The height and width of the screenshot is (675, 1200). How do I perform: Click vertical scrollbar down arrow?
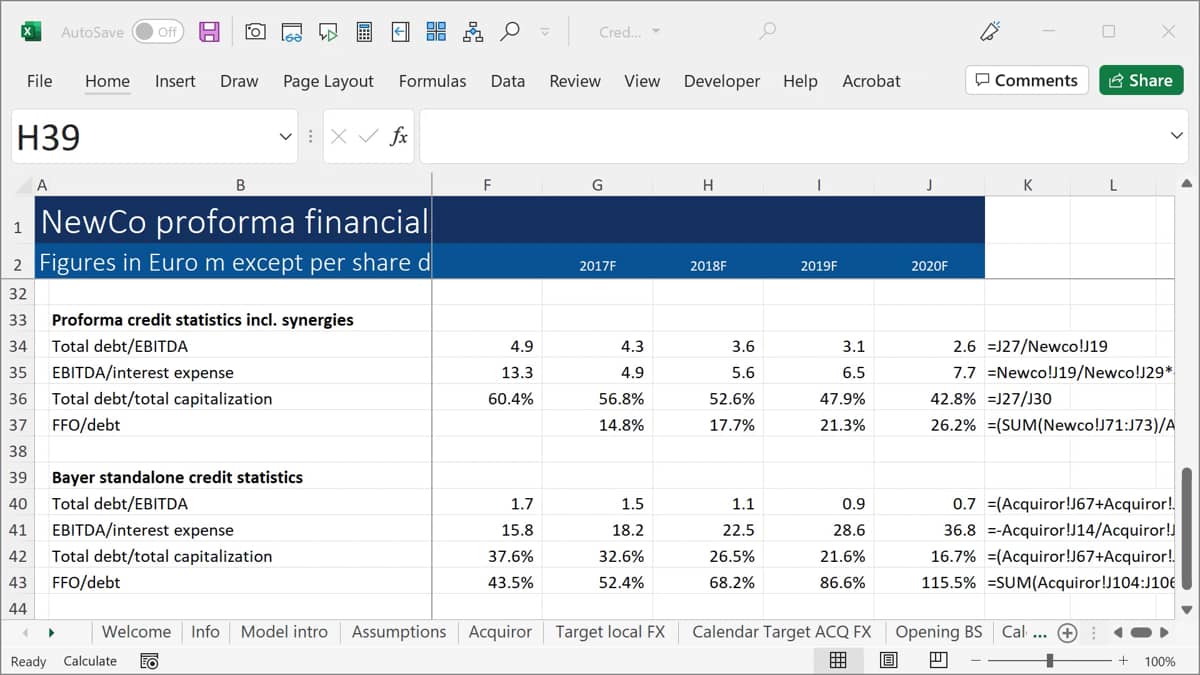[1187, 608]
